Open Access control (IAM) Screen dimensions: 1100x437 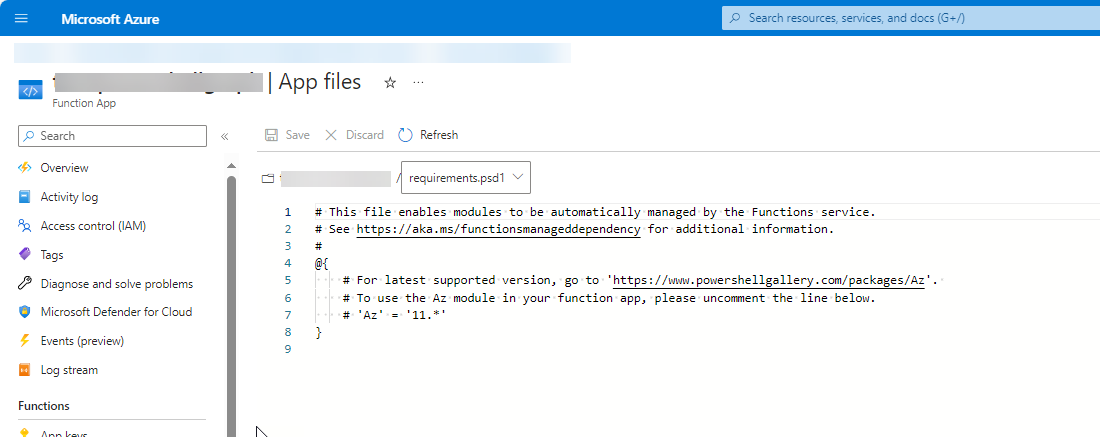tap(93, 226)
